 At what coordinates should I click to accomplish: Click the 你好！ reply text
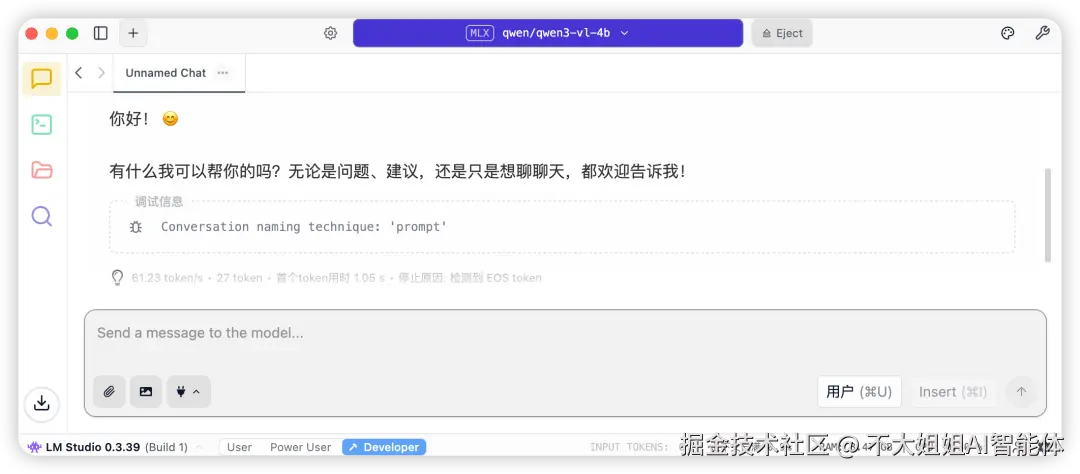[130, 118]
